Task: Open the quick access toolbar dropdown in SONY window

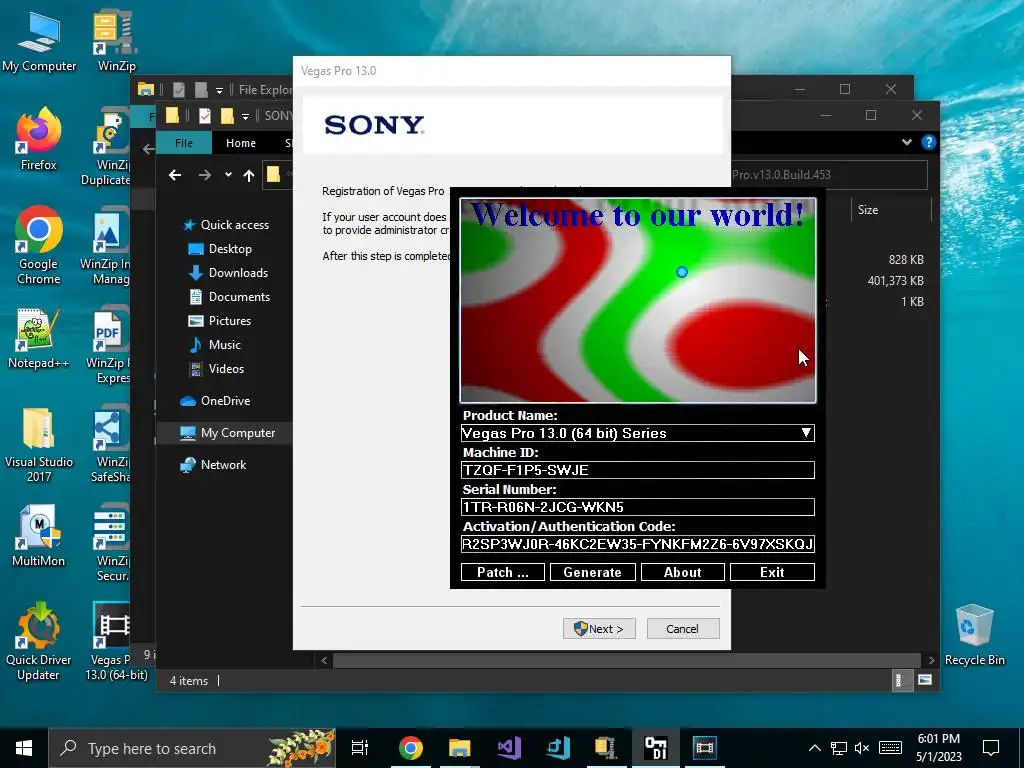Action: click(x=245, y=116)
